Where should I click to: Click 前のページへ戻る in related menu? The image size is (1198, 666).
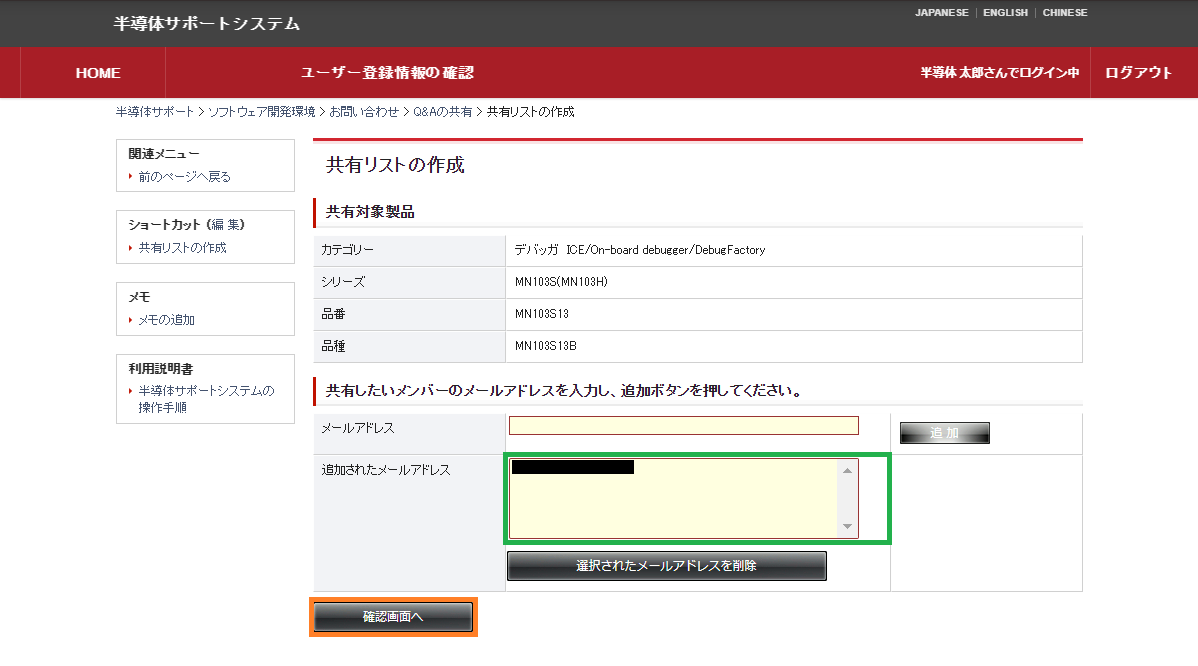pos(184,176)
